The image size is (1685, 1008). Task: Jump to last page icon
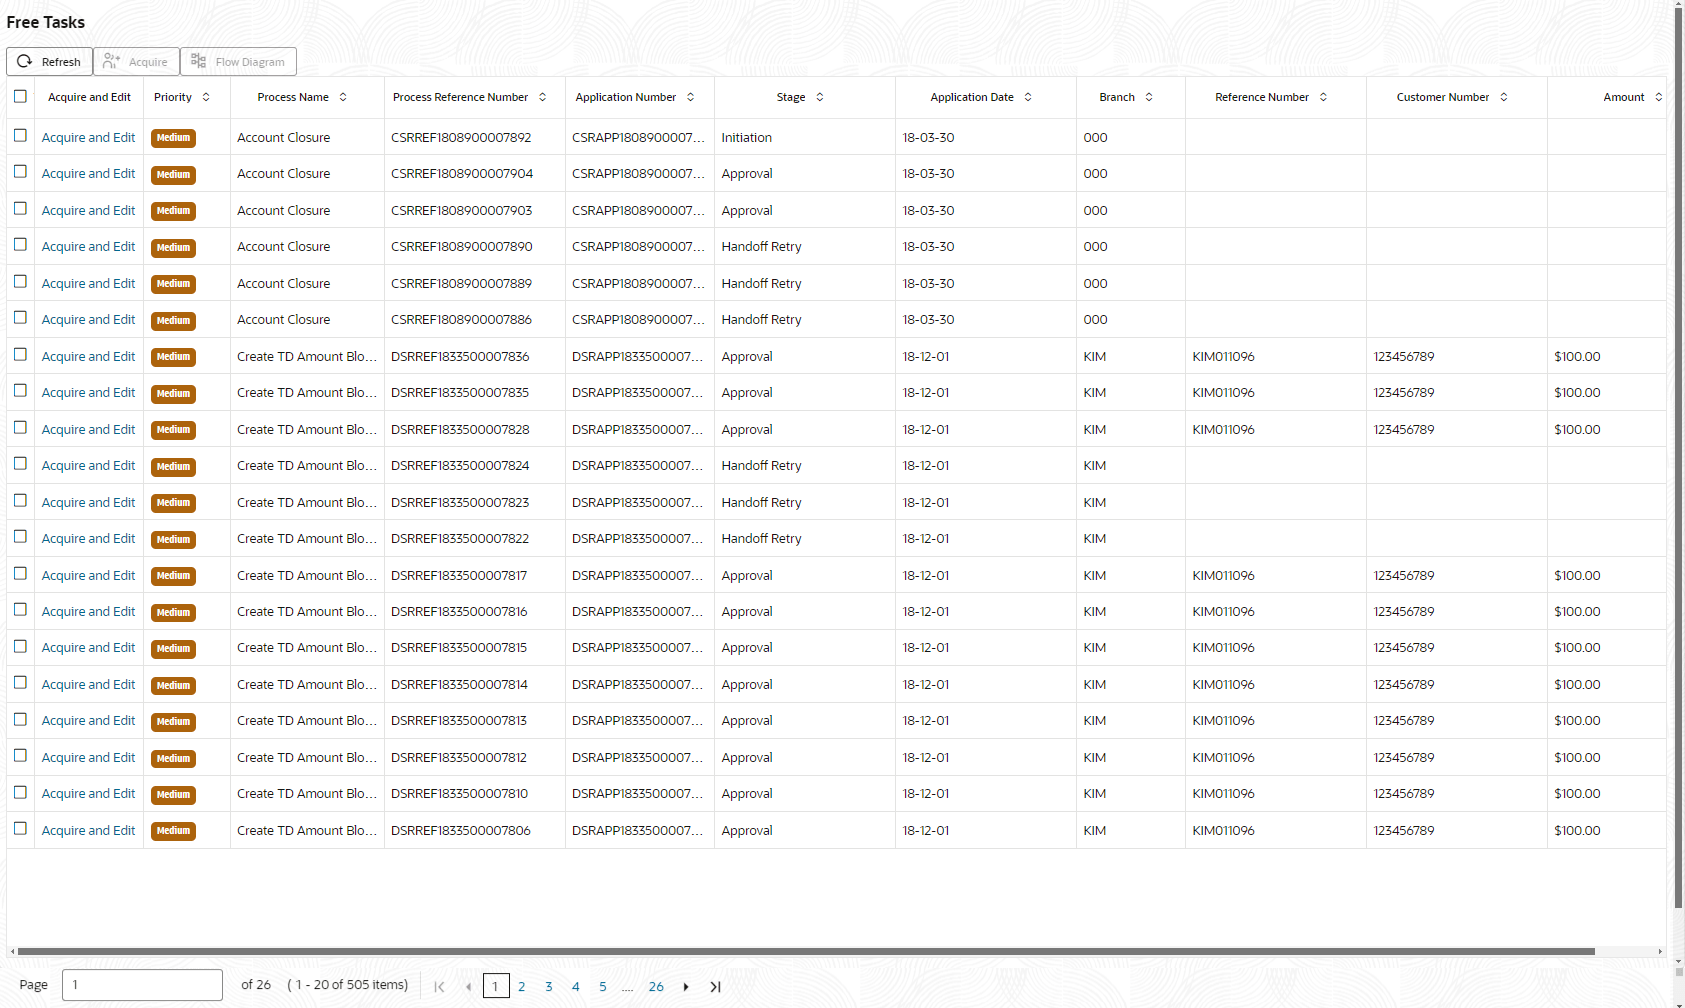[x=715, y=986]
